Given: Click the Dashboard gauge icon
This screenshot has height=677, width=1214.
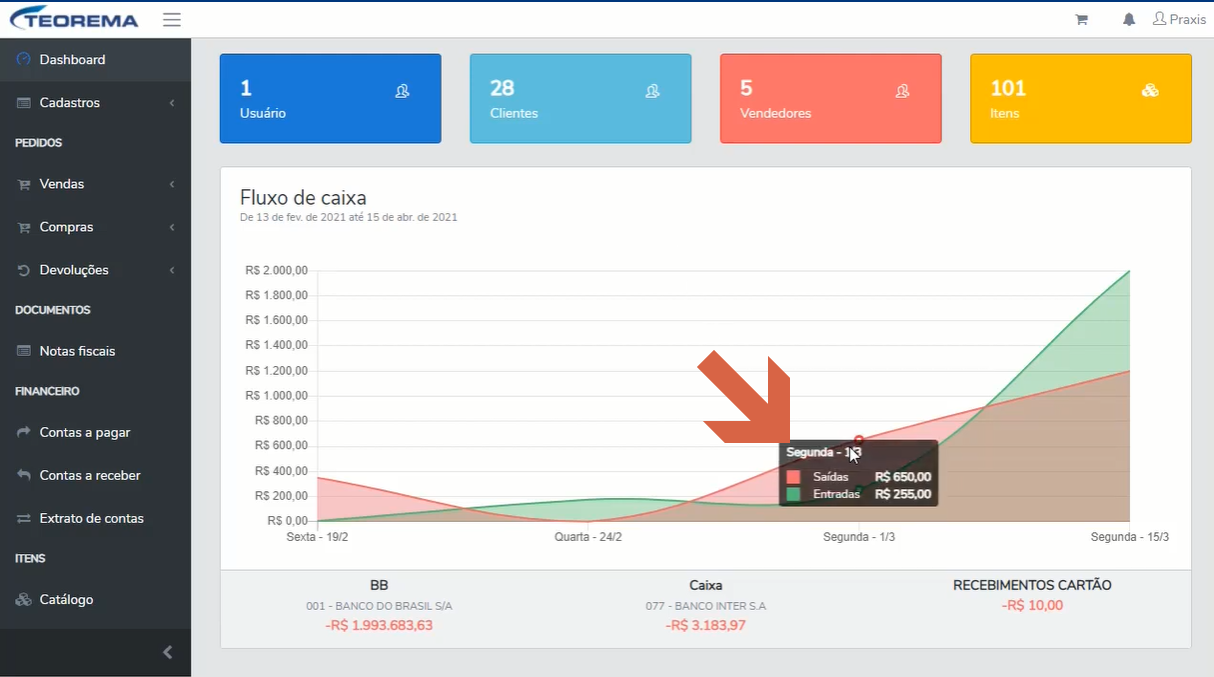Looking at the screenshot, I should 24,60.
